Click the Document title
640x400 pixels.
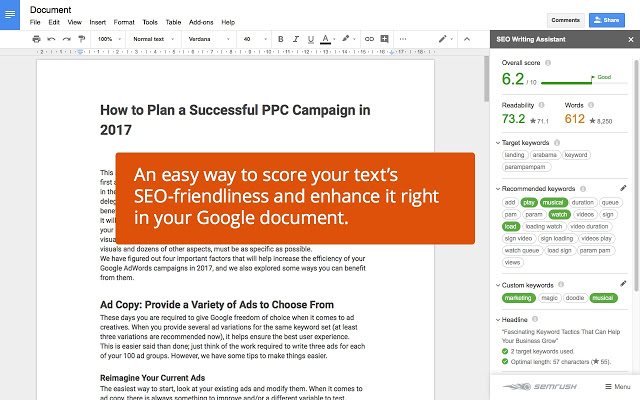(x=51, y=10)
